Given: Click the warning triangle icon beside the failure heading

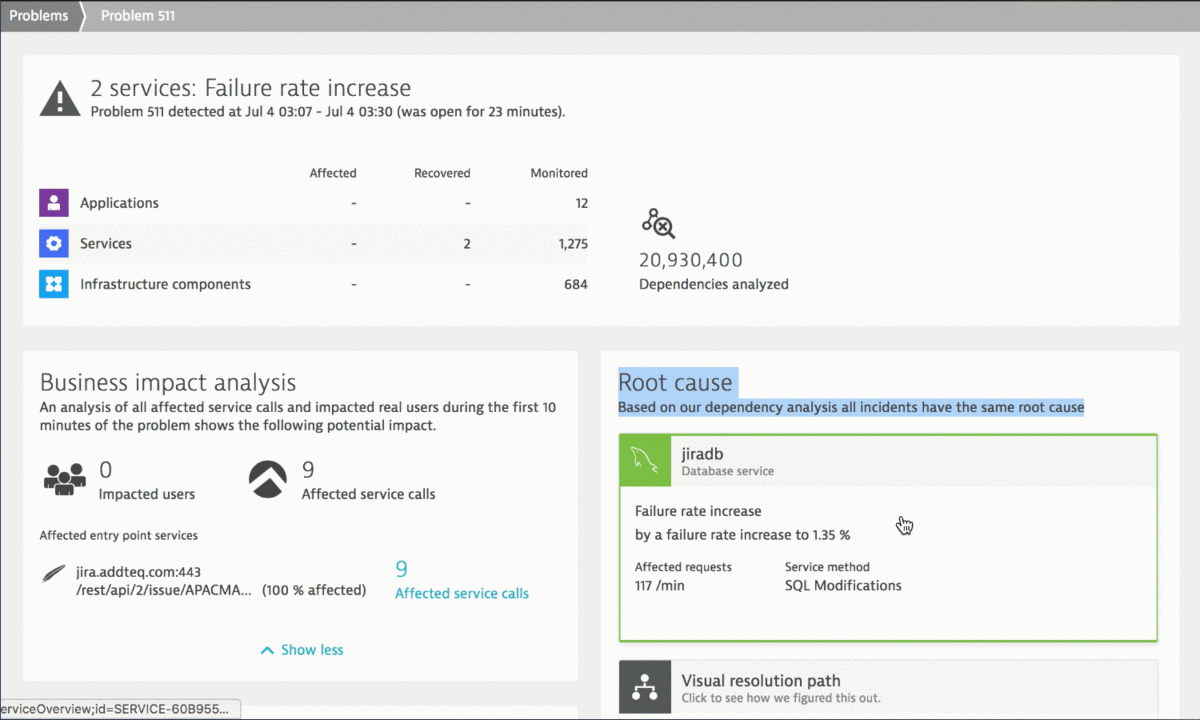Looking at the screenshot, I should 60,96.
